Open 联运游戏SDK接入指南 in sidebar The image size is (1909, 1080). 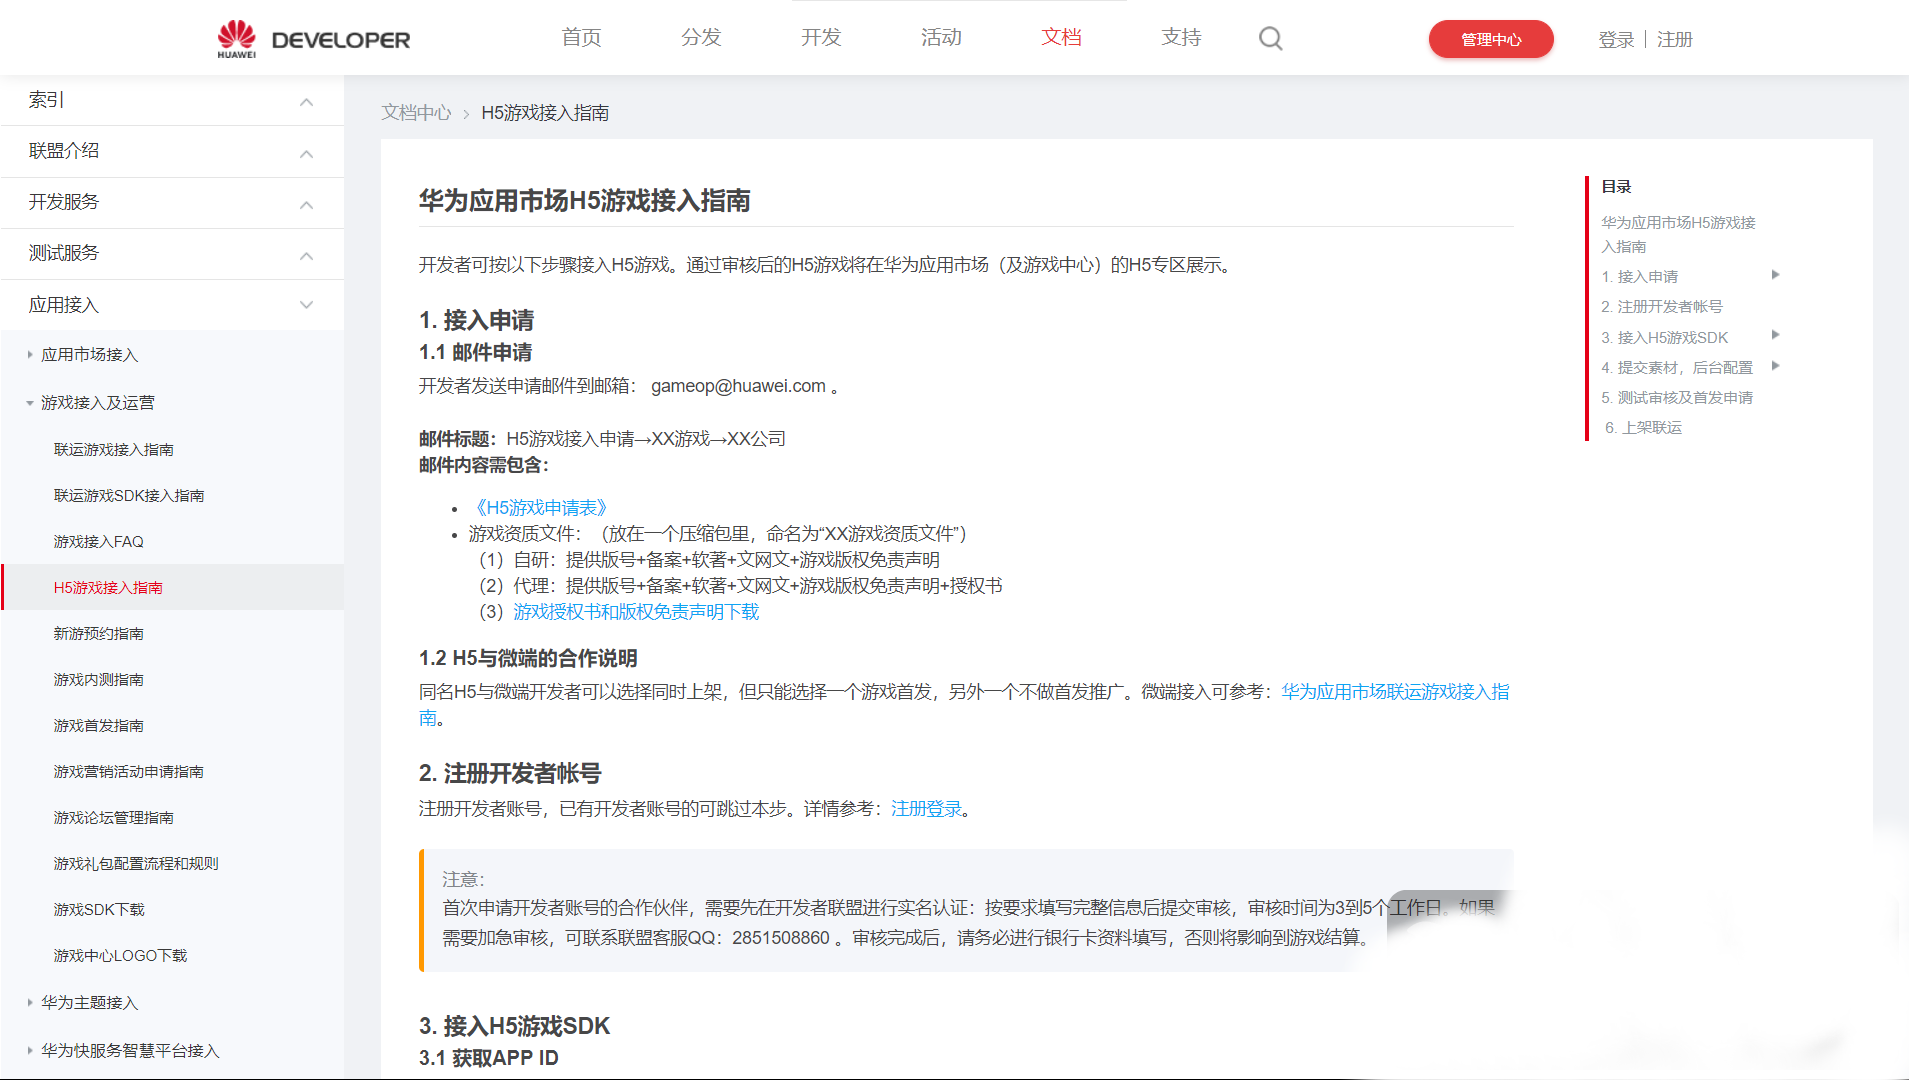[x=128, y=496]
